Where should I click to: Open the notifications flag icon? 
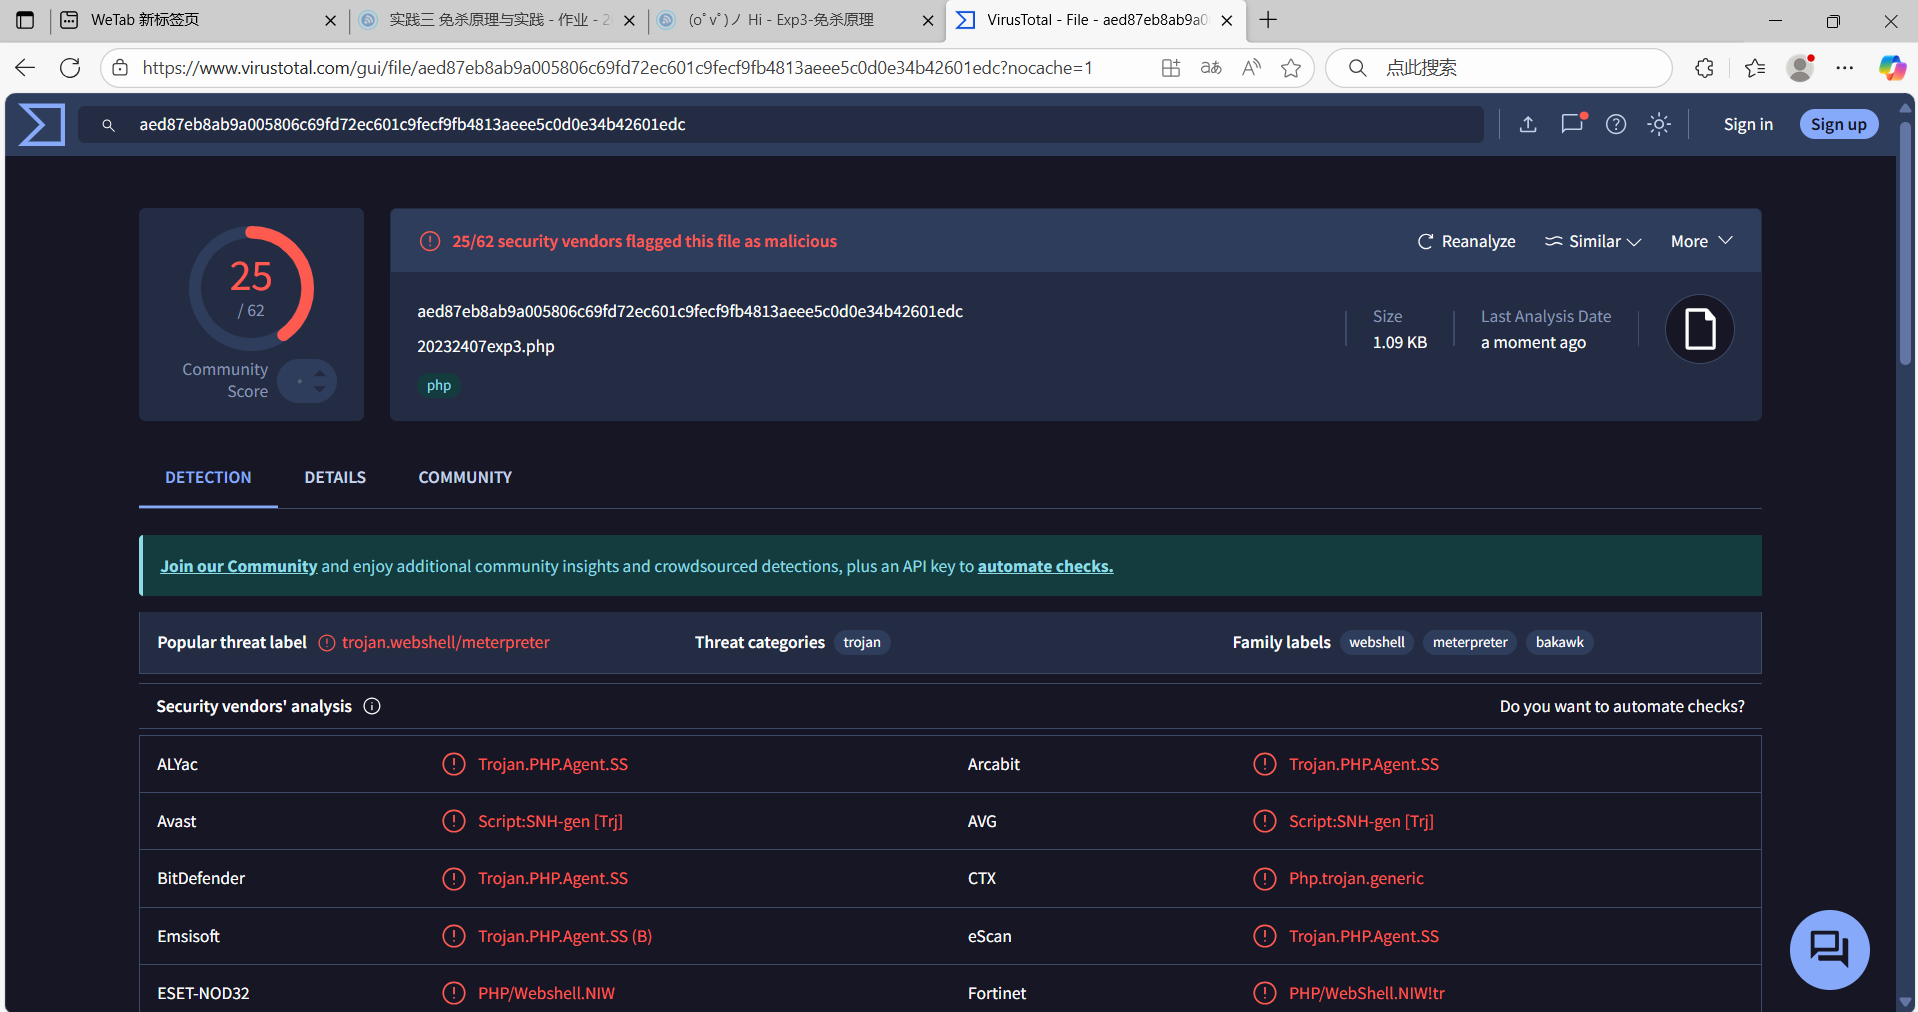tap(1572, 124)
